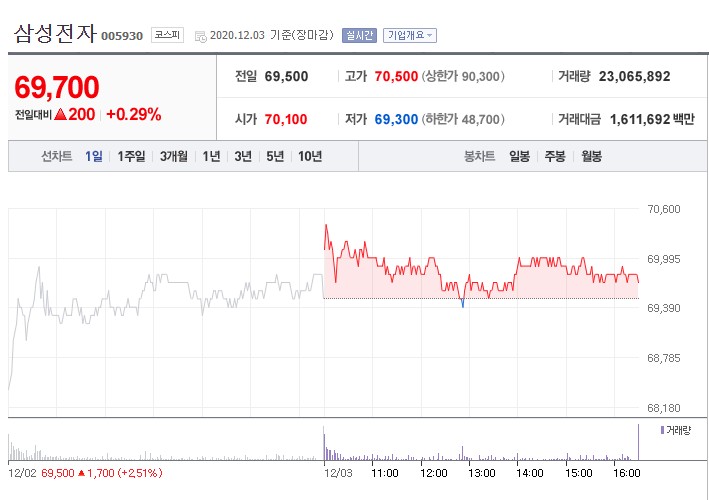
Task: Choose the 3년 chart range
Action: (x=243, y=156)
